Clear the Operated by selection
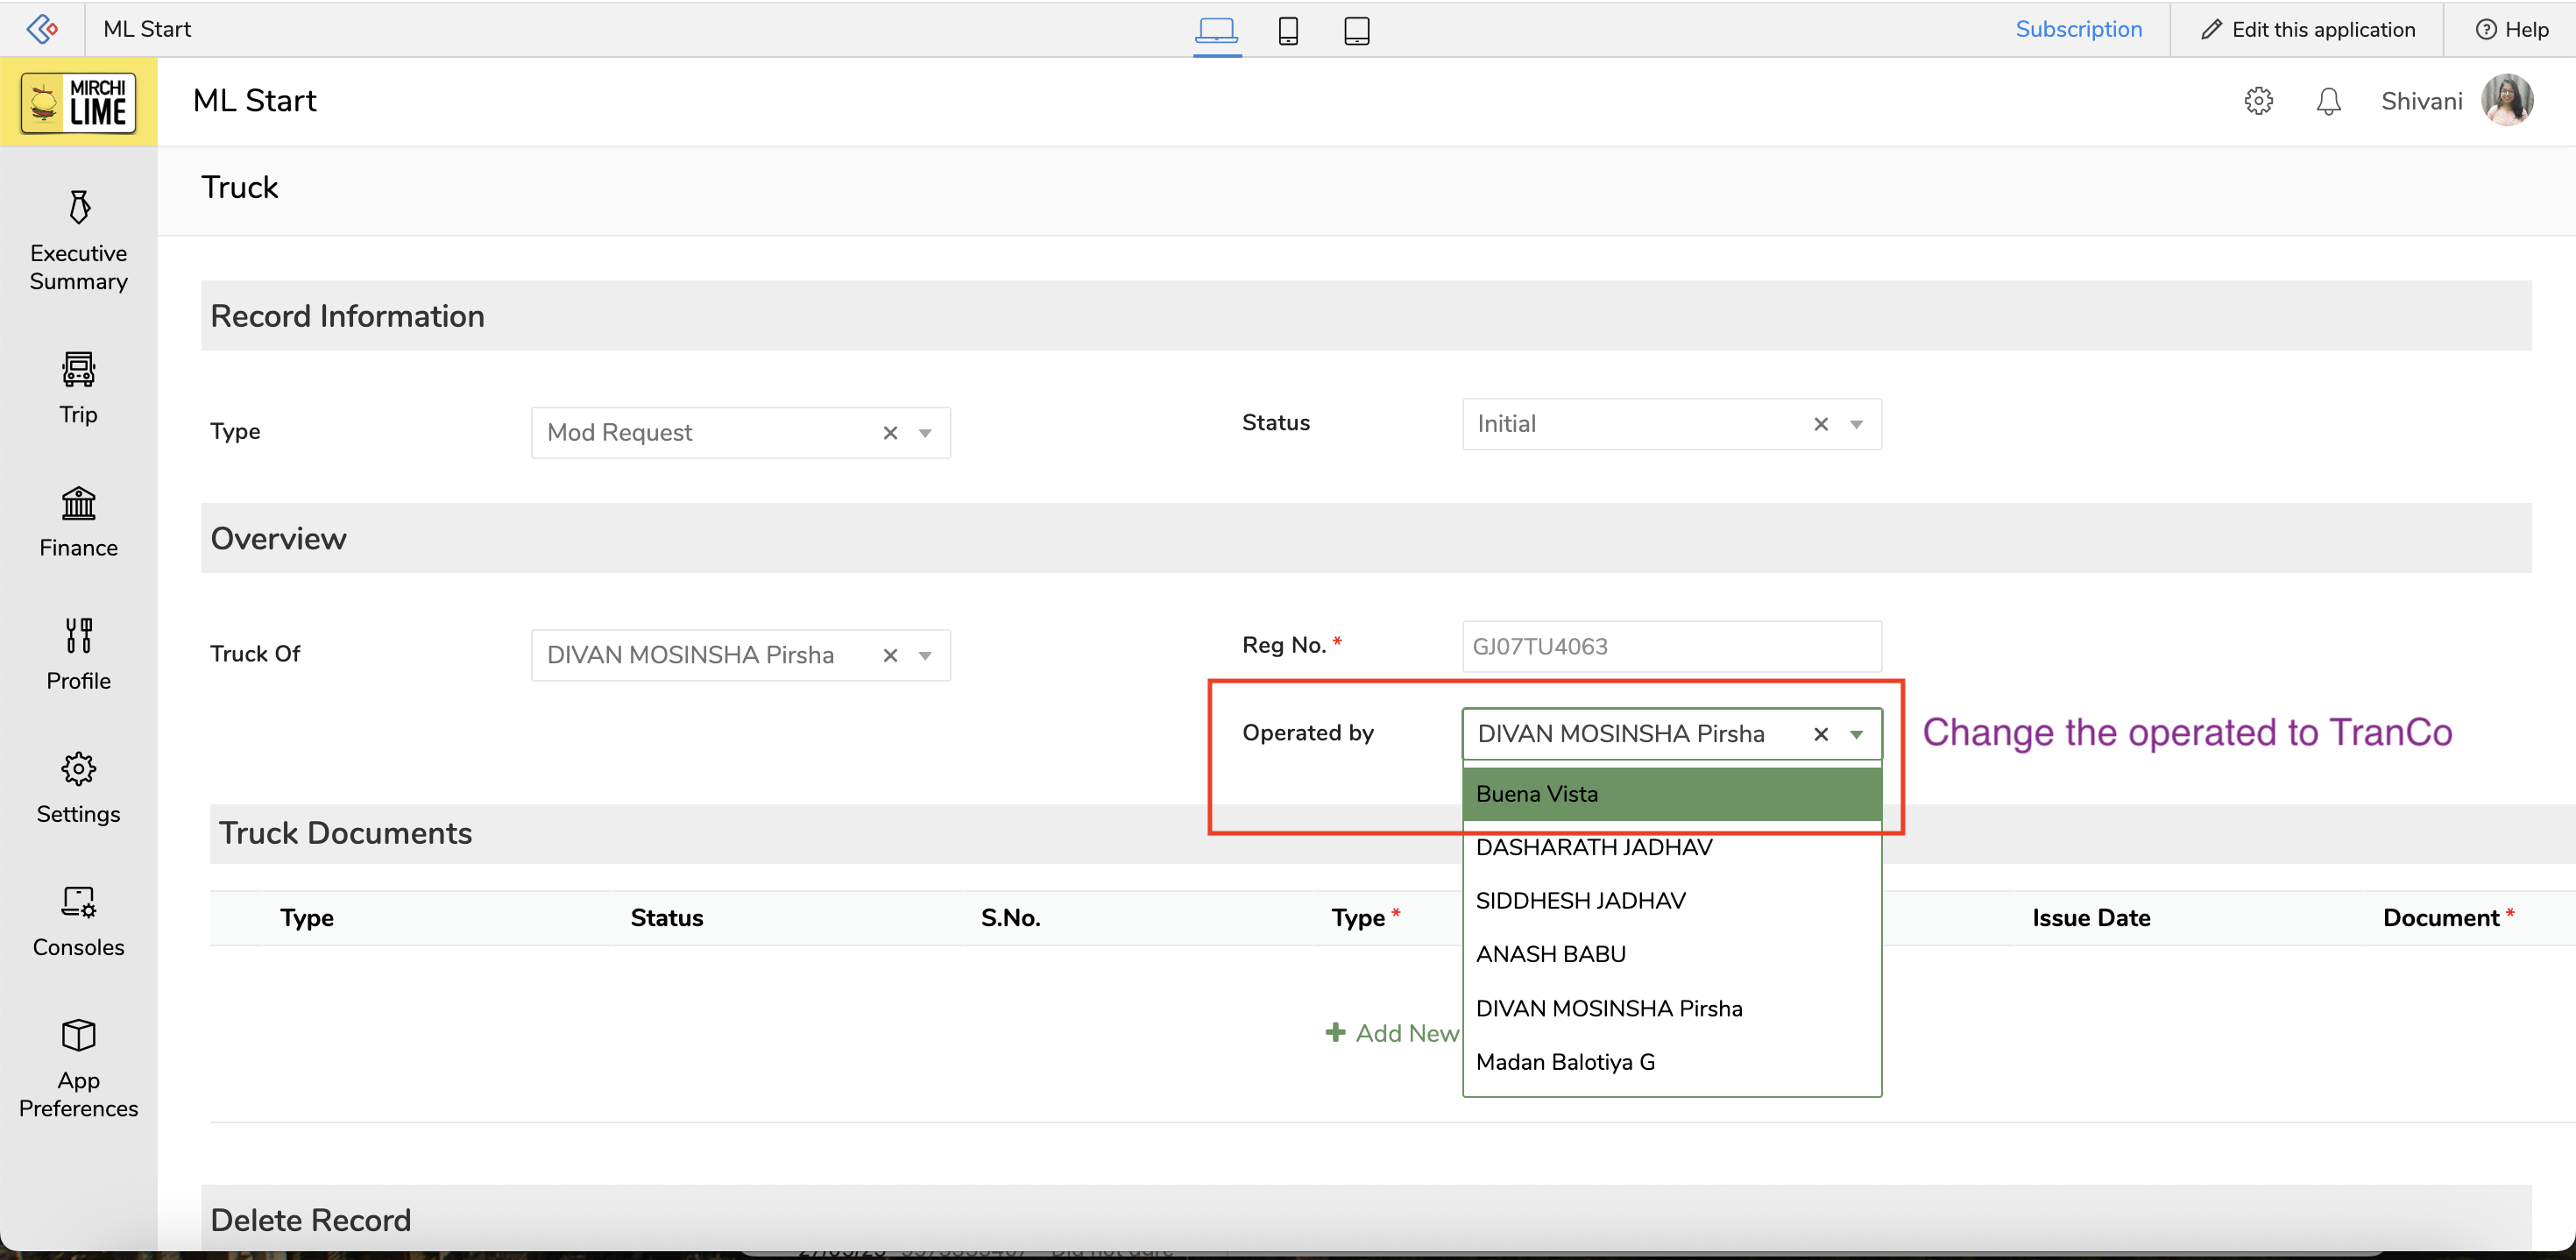This screenshot has width=2576, height=1260. point(1821,734)
